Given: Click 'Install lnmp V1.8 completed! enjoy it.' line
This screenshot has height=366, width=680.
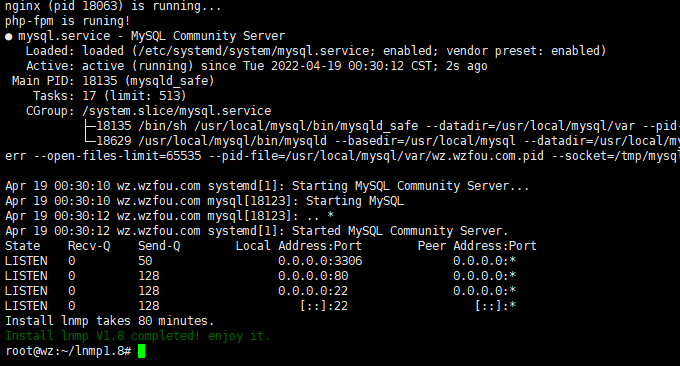Looking at the screenshot, I should 137,336.
